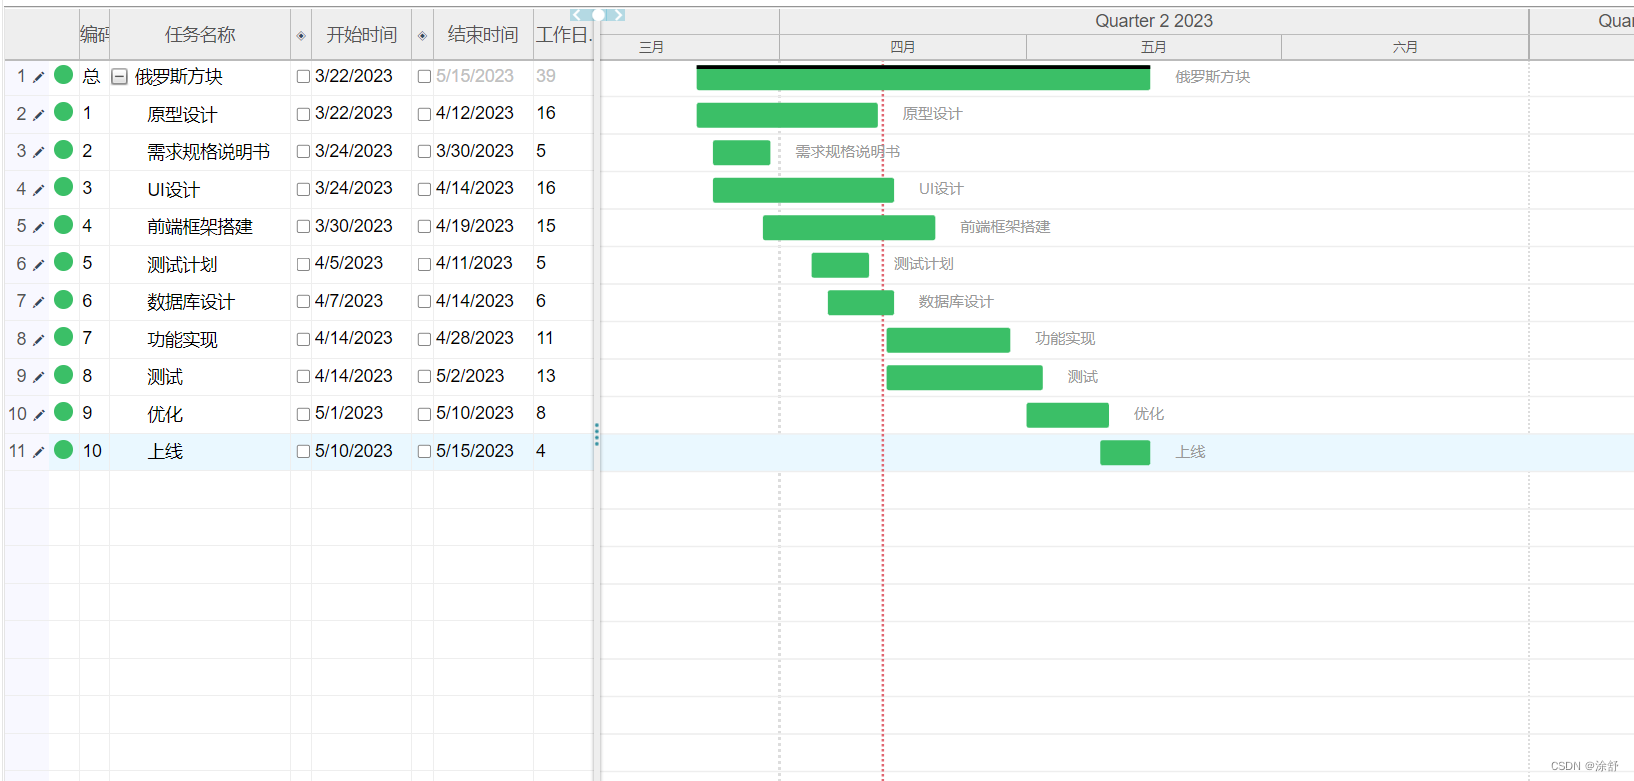Image resolution: width=1634 pixels, height=781 pixels.
Task: Toggle end milestone checkbox beside 4/12/2023
Action: (x=424, y=115)
